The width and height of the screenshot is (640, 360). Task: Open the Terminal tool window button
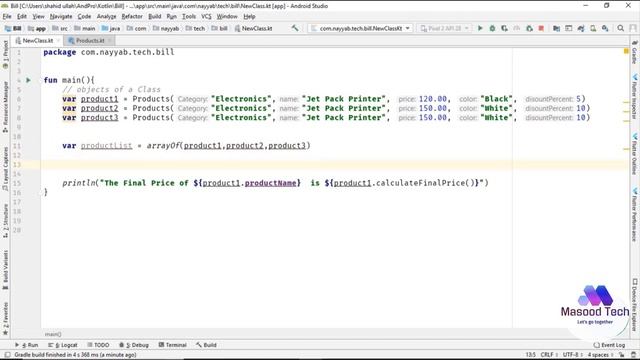click(172, 345)
